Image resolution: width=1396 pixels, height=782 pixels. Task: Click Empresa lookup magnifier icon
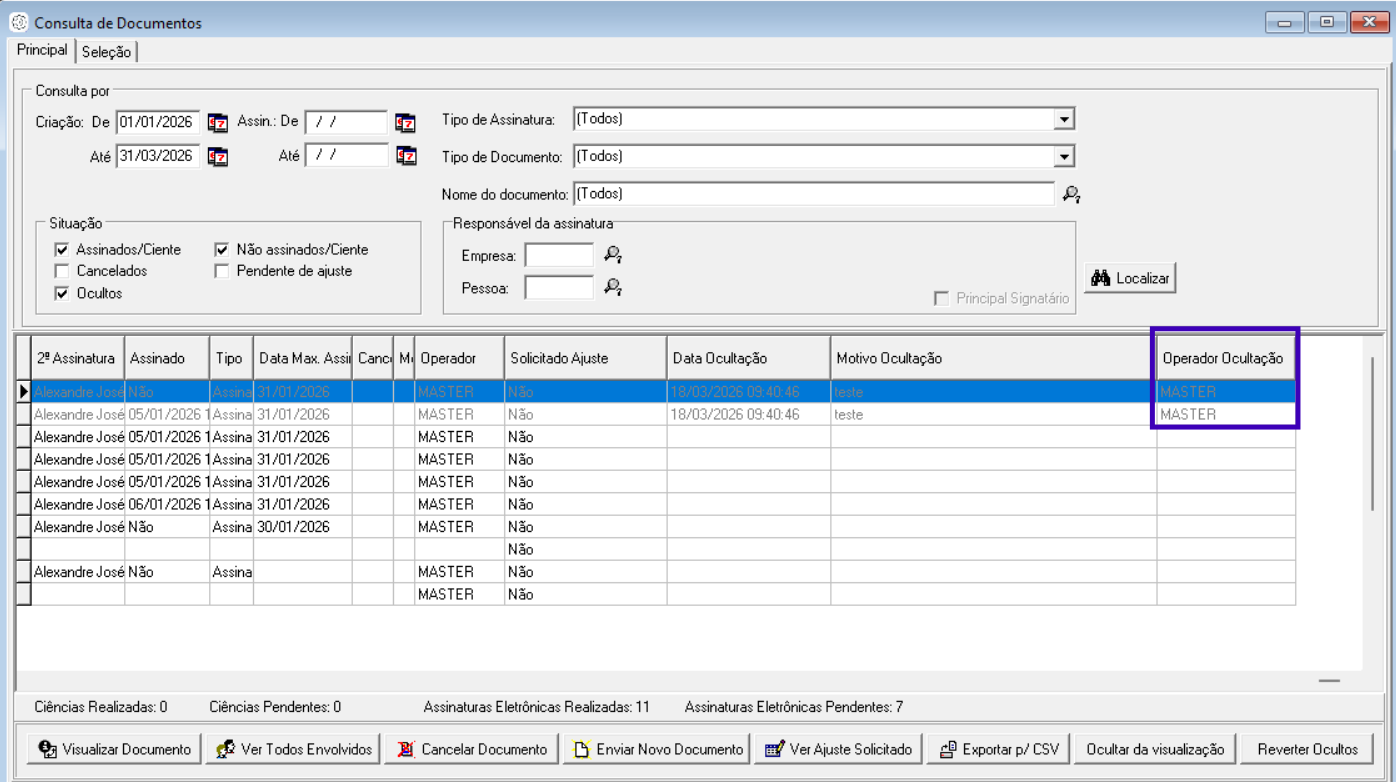pos(613,256)
